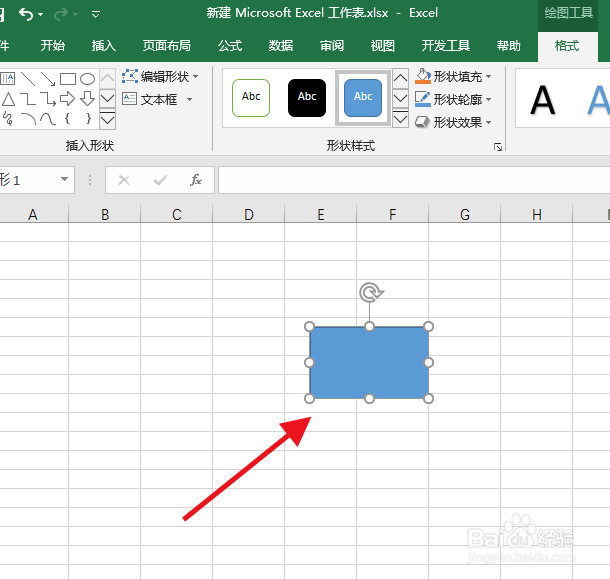Open the 形状效果 menu

point(453,122)
